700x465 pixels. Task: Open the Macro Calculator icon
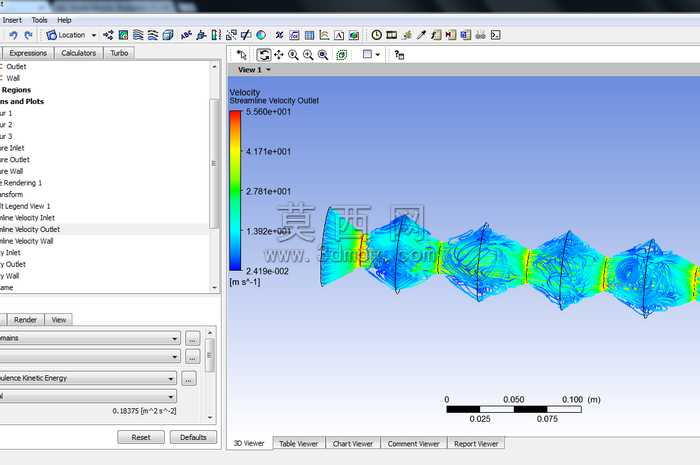(451, 35)
